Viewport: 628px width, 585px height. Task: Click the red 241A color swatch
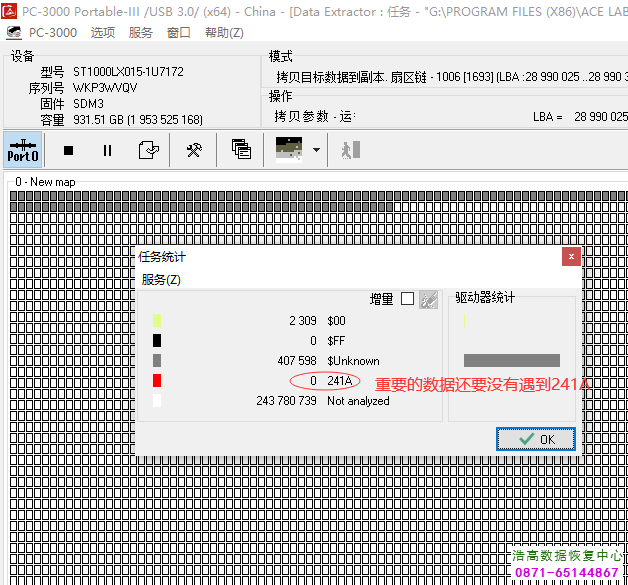click(157, 381)
